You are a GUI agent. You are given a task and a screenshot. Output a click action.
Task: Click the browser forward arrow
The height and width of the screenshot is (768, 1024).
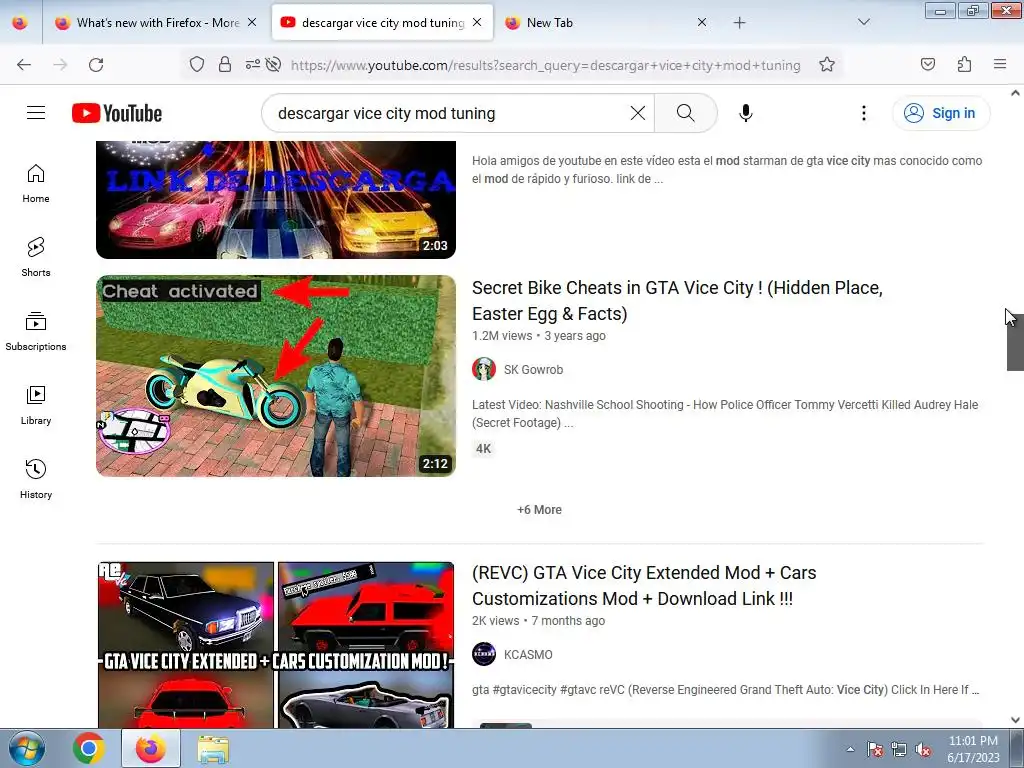[x=60, y=65]
